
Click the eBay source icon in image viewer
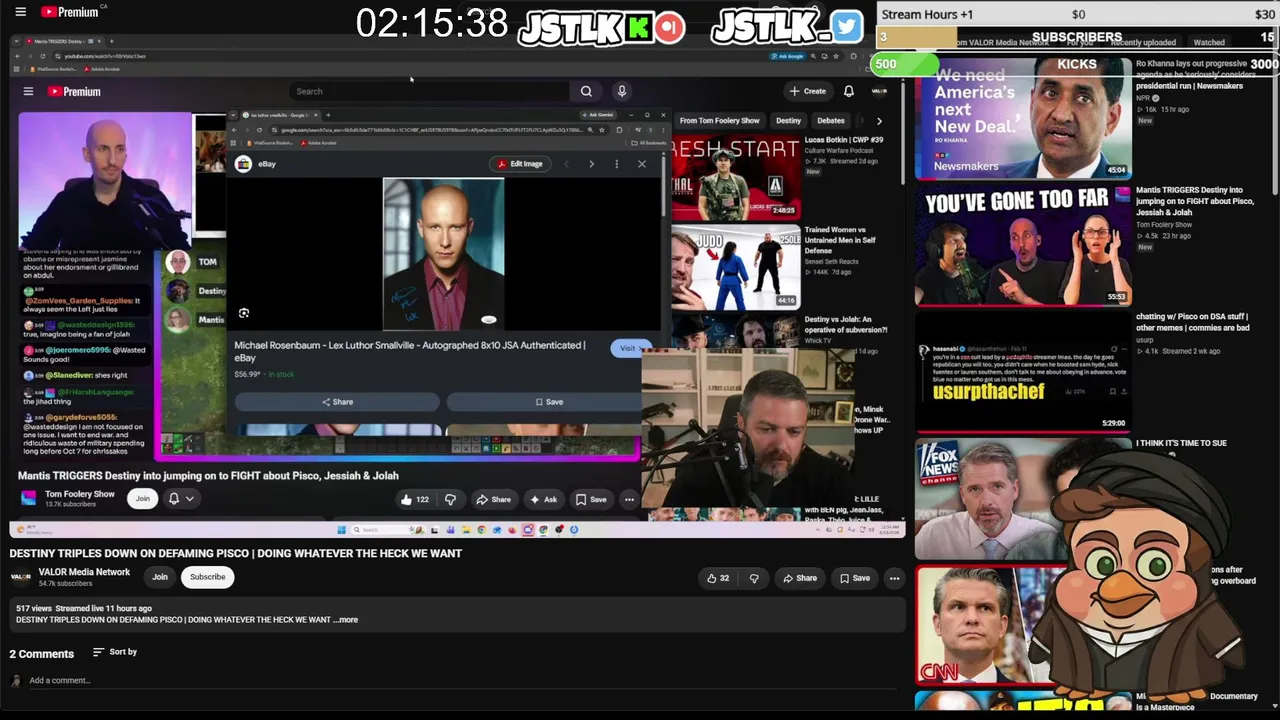coord(243,164)
